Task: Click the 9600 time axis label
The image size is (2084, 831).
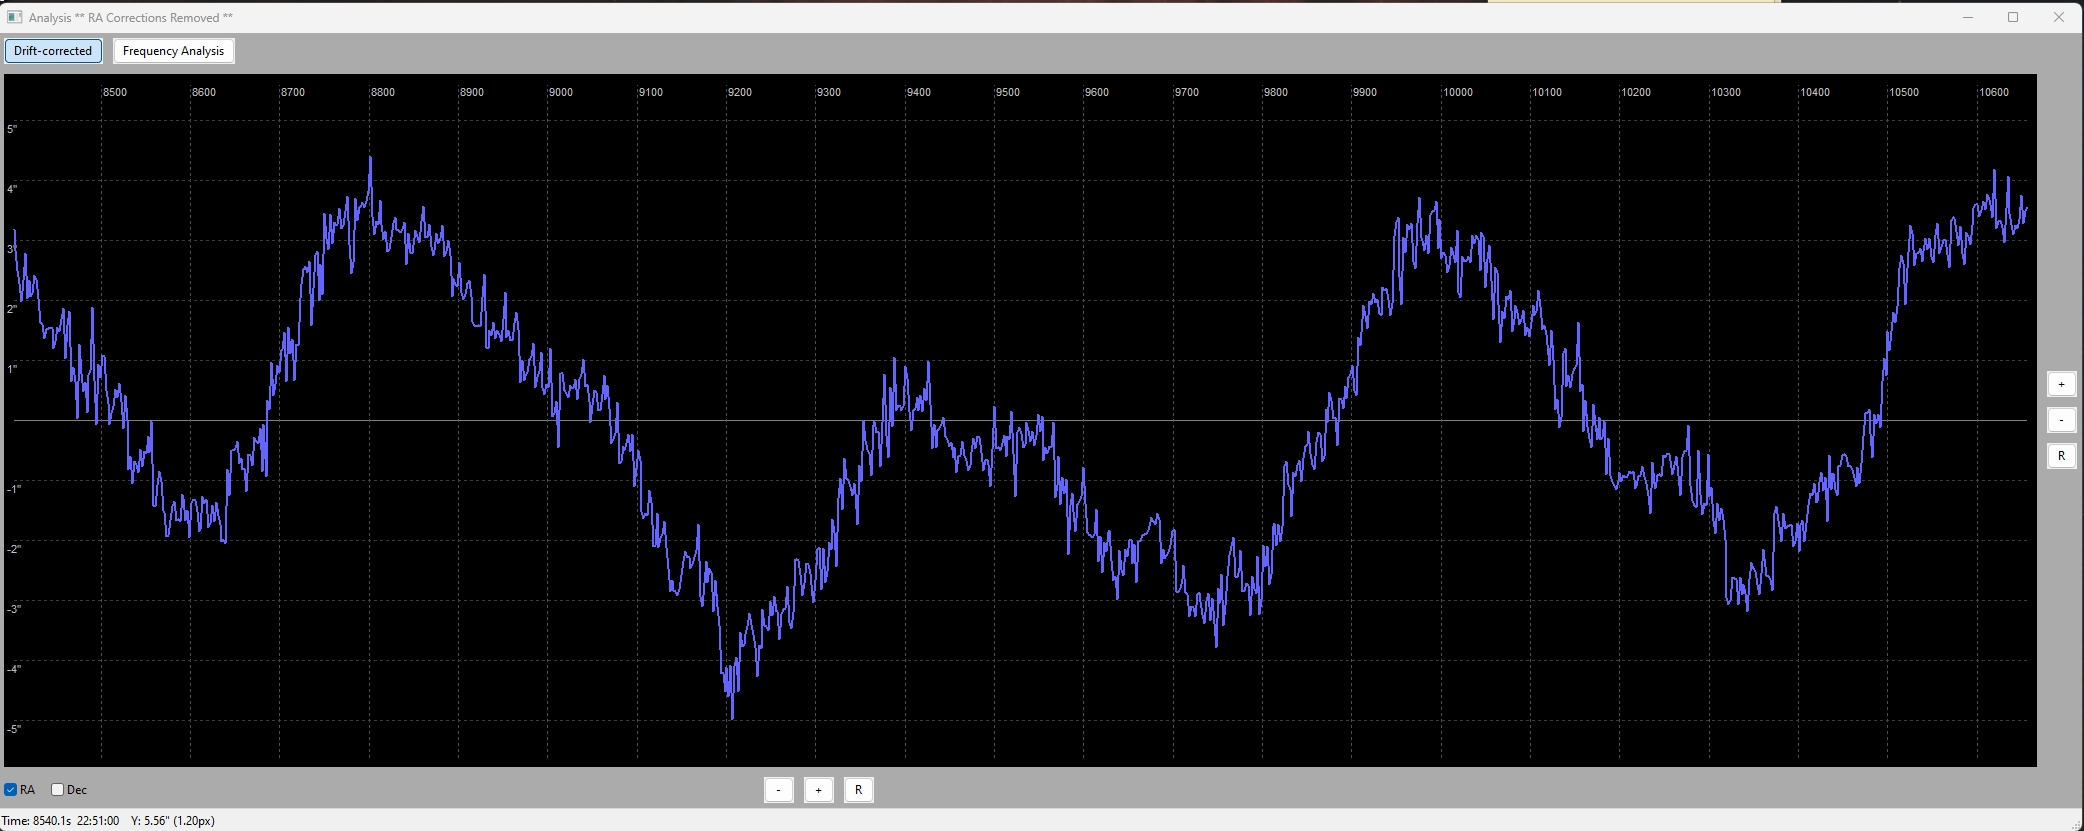Action: [1097, 92]
